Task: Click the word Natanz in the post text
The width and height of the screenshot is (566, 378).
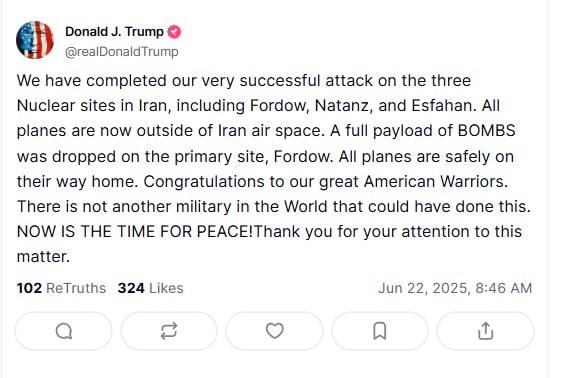Action: click(x=343, y=106)
